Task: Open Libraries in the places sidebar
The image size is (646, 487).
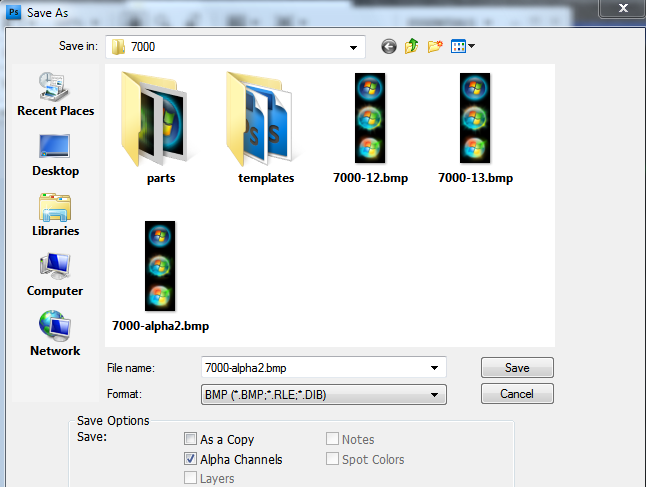Action: [x=55, y=215]
